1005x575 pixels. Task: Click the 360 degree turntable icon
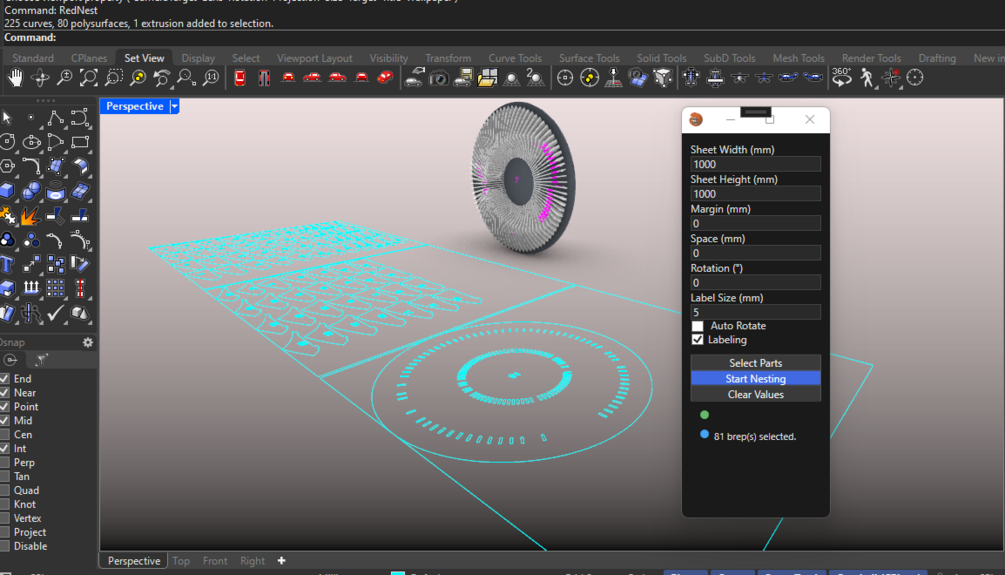842,78
